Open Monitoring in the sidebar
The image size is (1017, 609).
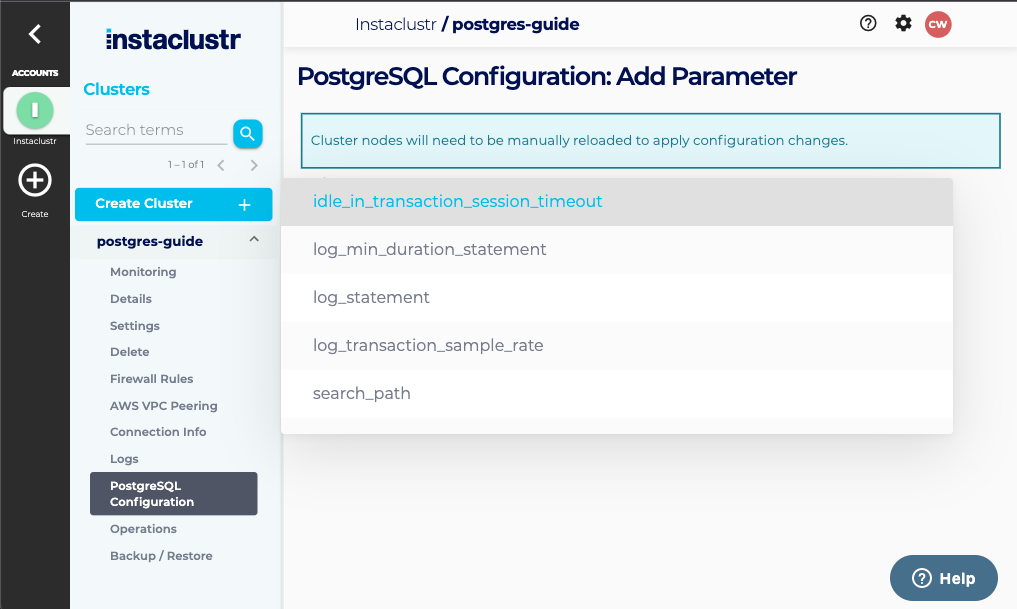point(143,272)
